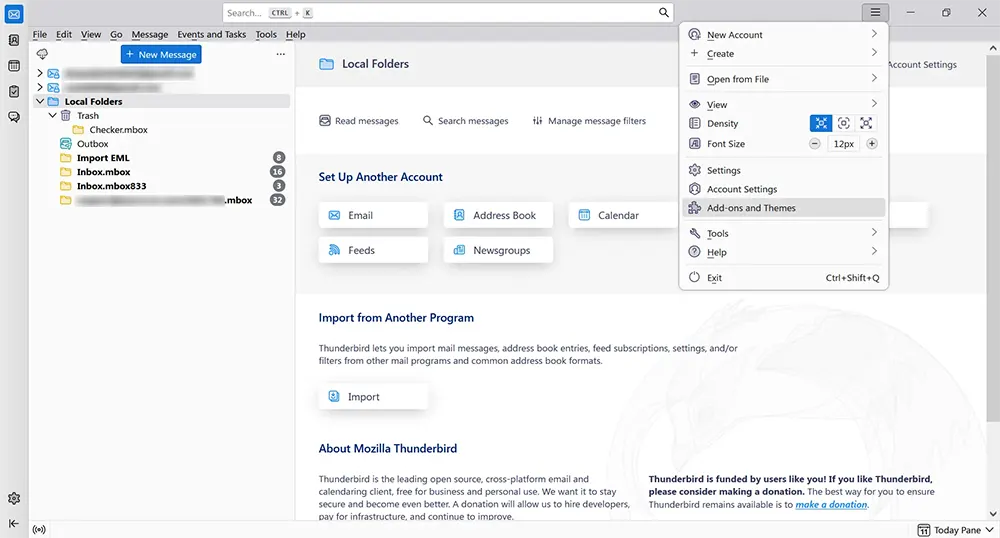The height and width of the screenshot is (538, 1000).
Task: Click the Address Book setup button
Action: click(x=498, y=215)
